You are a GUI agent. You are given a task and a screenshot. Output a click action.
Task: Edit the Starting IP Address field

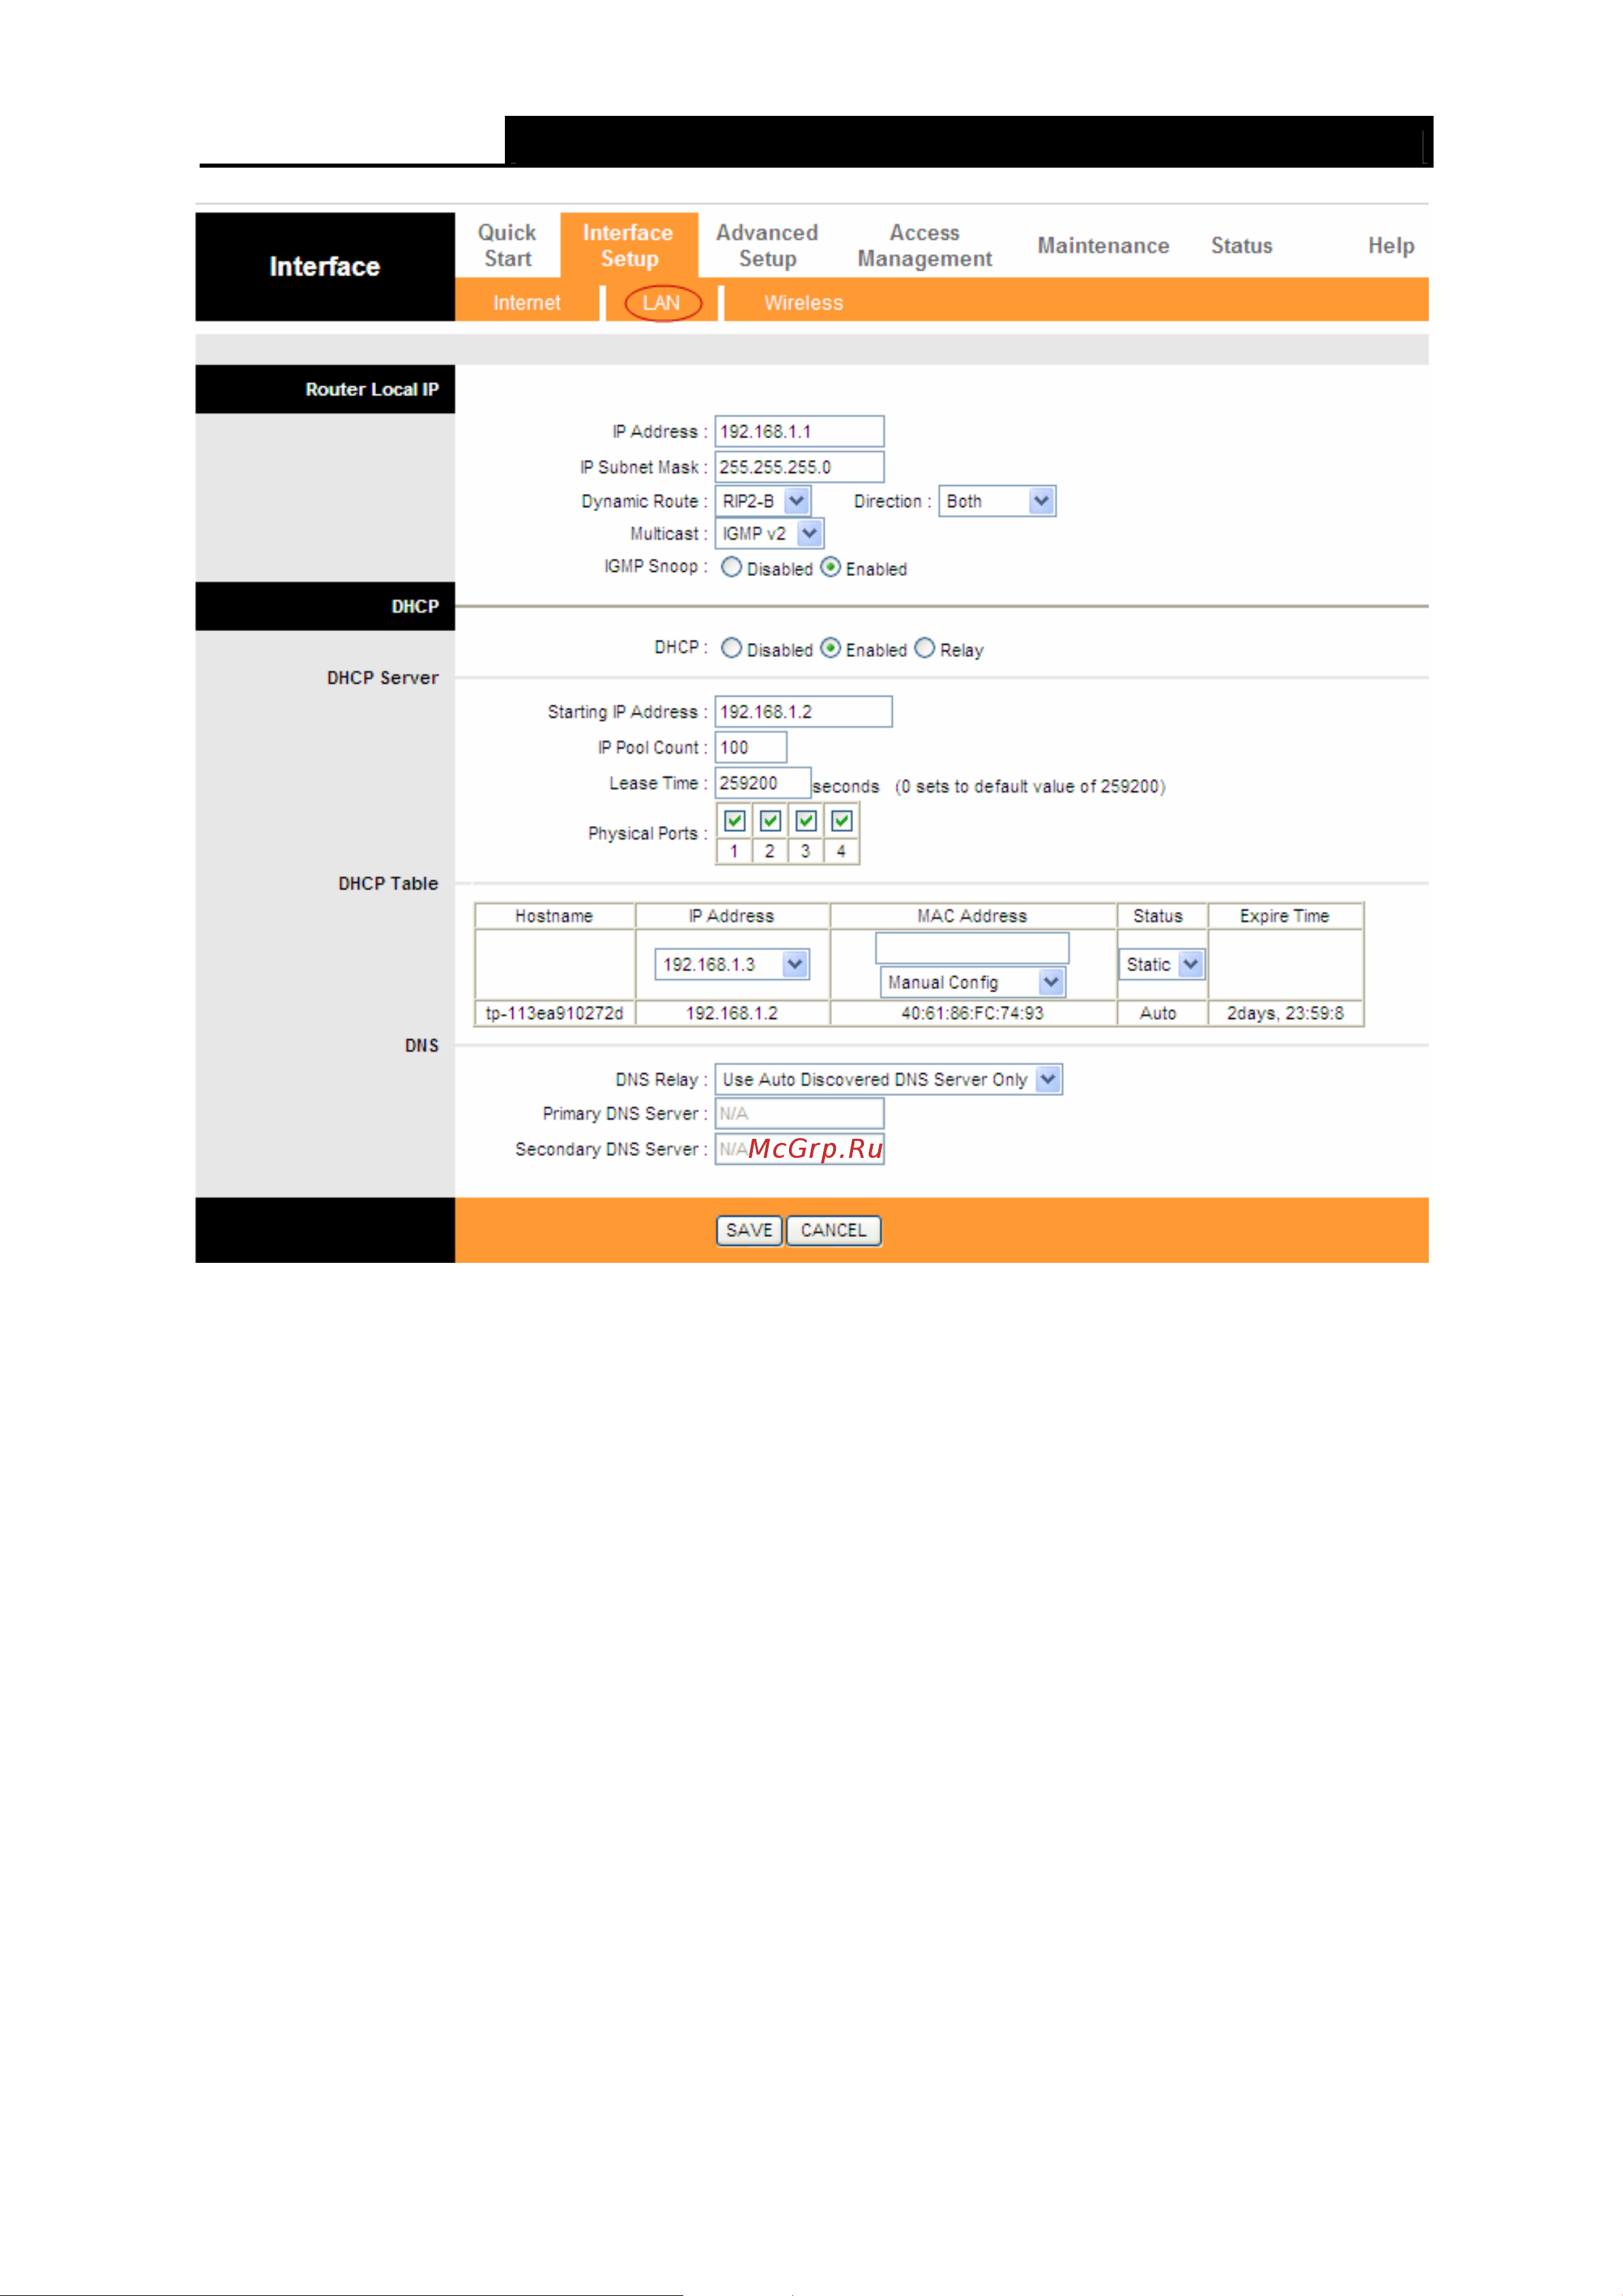(x=803, y=711)
